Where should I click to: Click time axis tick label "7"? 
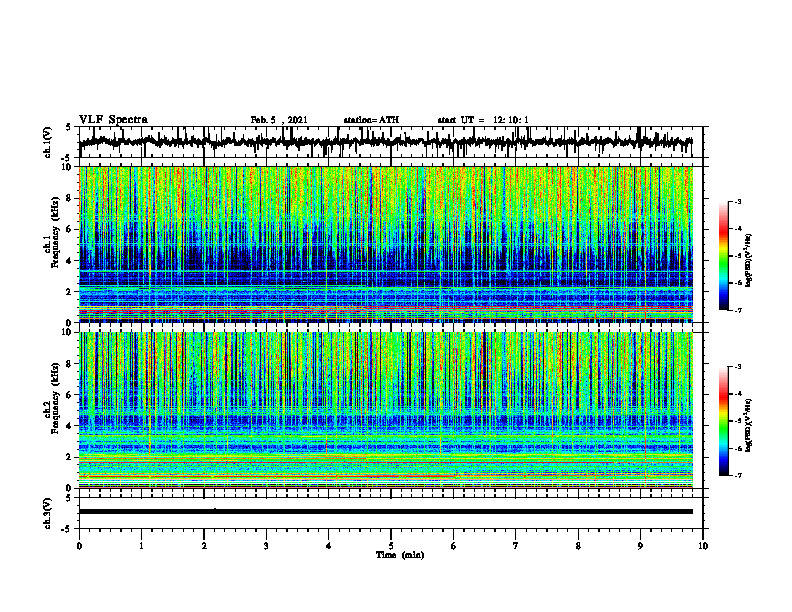coord(516,546)
